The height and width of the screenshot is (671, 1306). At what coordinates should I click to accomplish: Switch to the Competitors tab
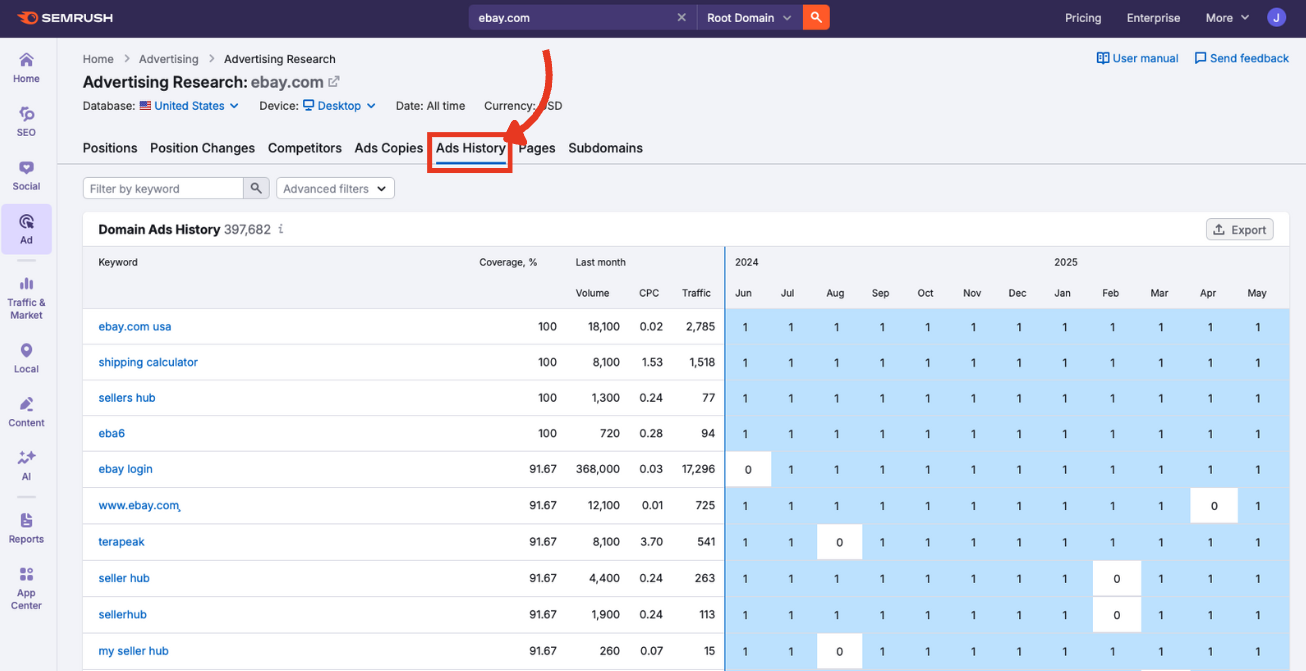(304, 147)
